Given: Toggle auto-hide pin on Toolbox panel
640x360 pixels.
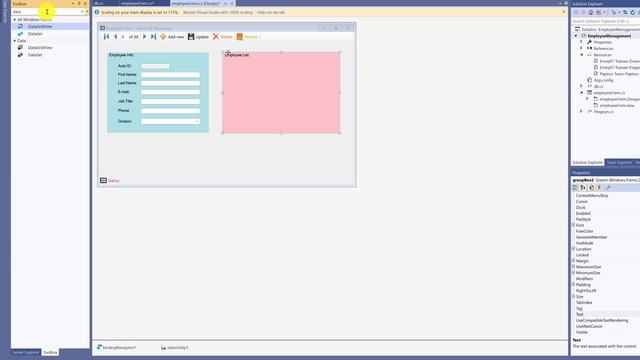Looking at the screenshot, I should click(x=79, y=4).
